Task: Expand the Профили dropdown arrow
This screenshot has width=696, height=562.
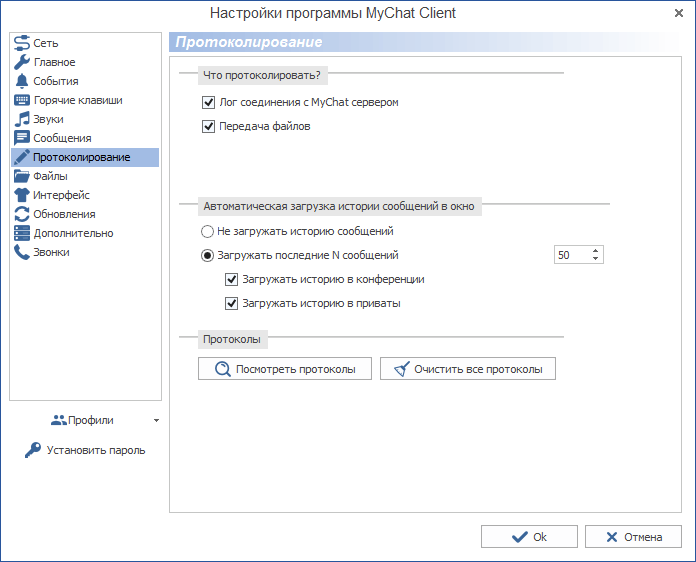Action: (x=156, y=420)
